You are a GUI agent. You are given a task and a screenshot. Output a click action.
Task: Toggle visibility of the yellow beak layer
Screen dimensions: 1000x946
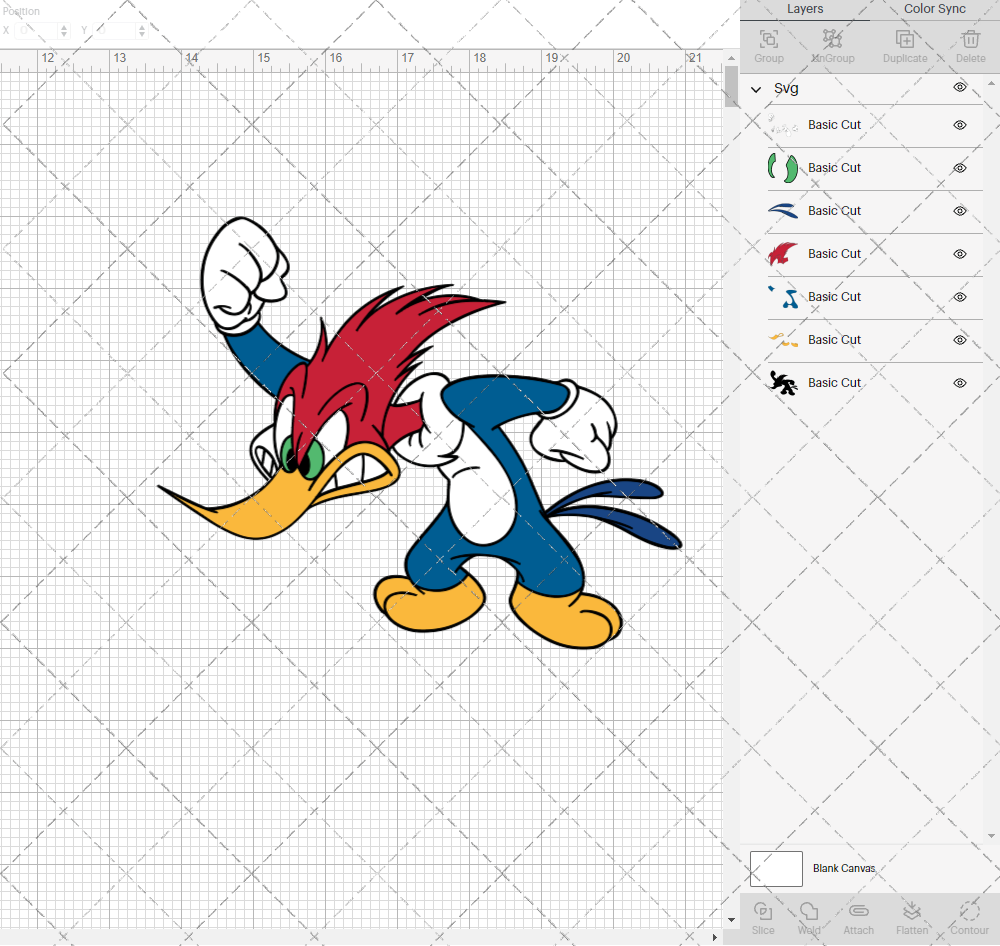click(960, 340)
